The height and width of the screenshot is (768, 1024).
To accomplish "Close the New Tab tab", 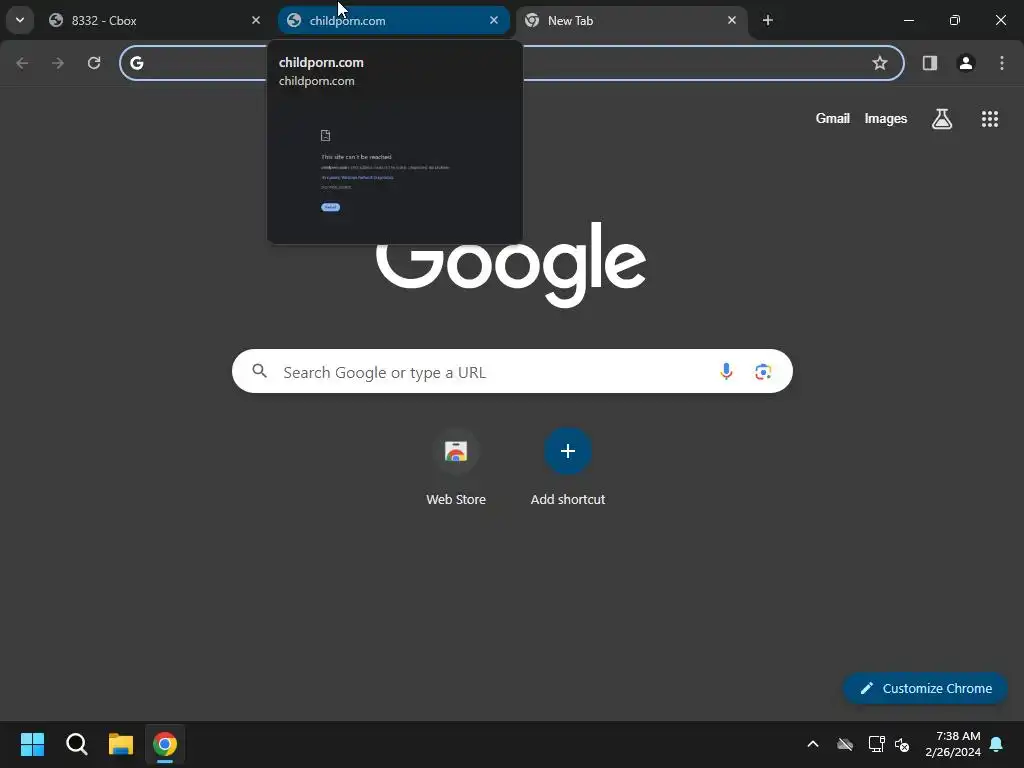I will (x=731, y=20).
